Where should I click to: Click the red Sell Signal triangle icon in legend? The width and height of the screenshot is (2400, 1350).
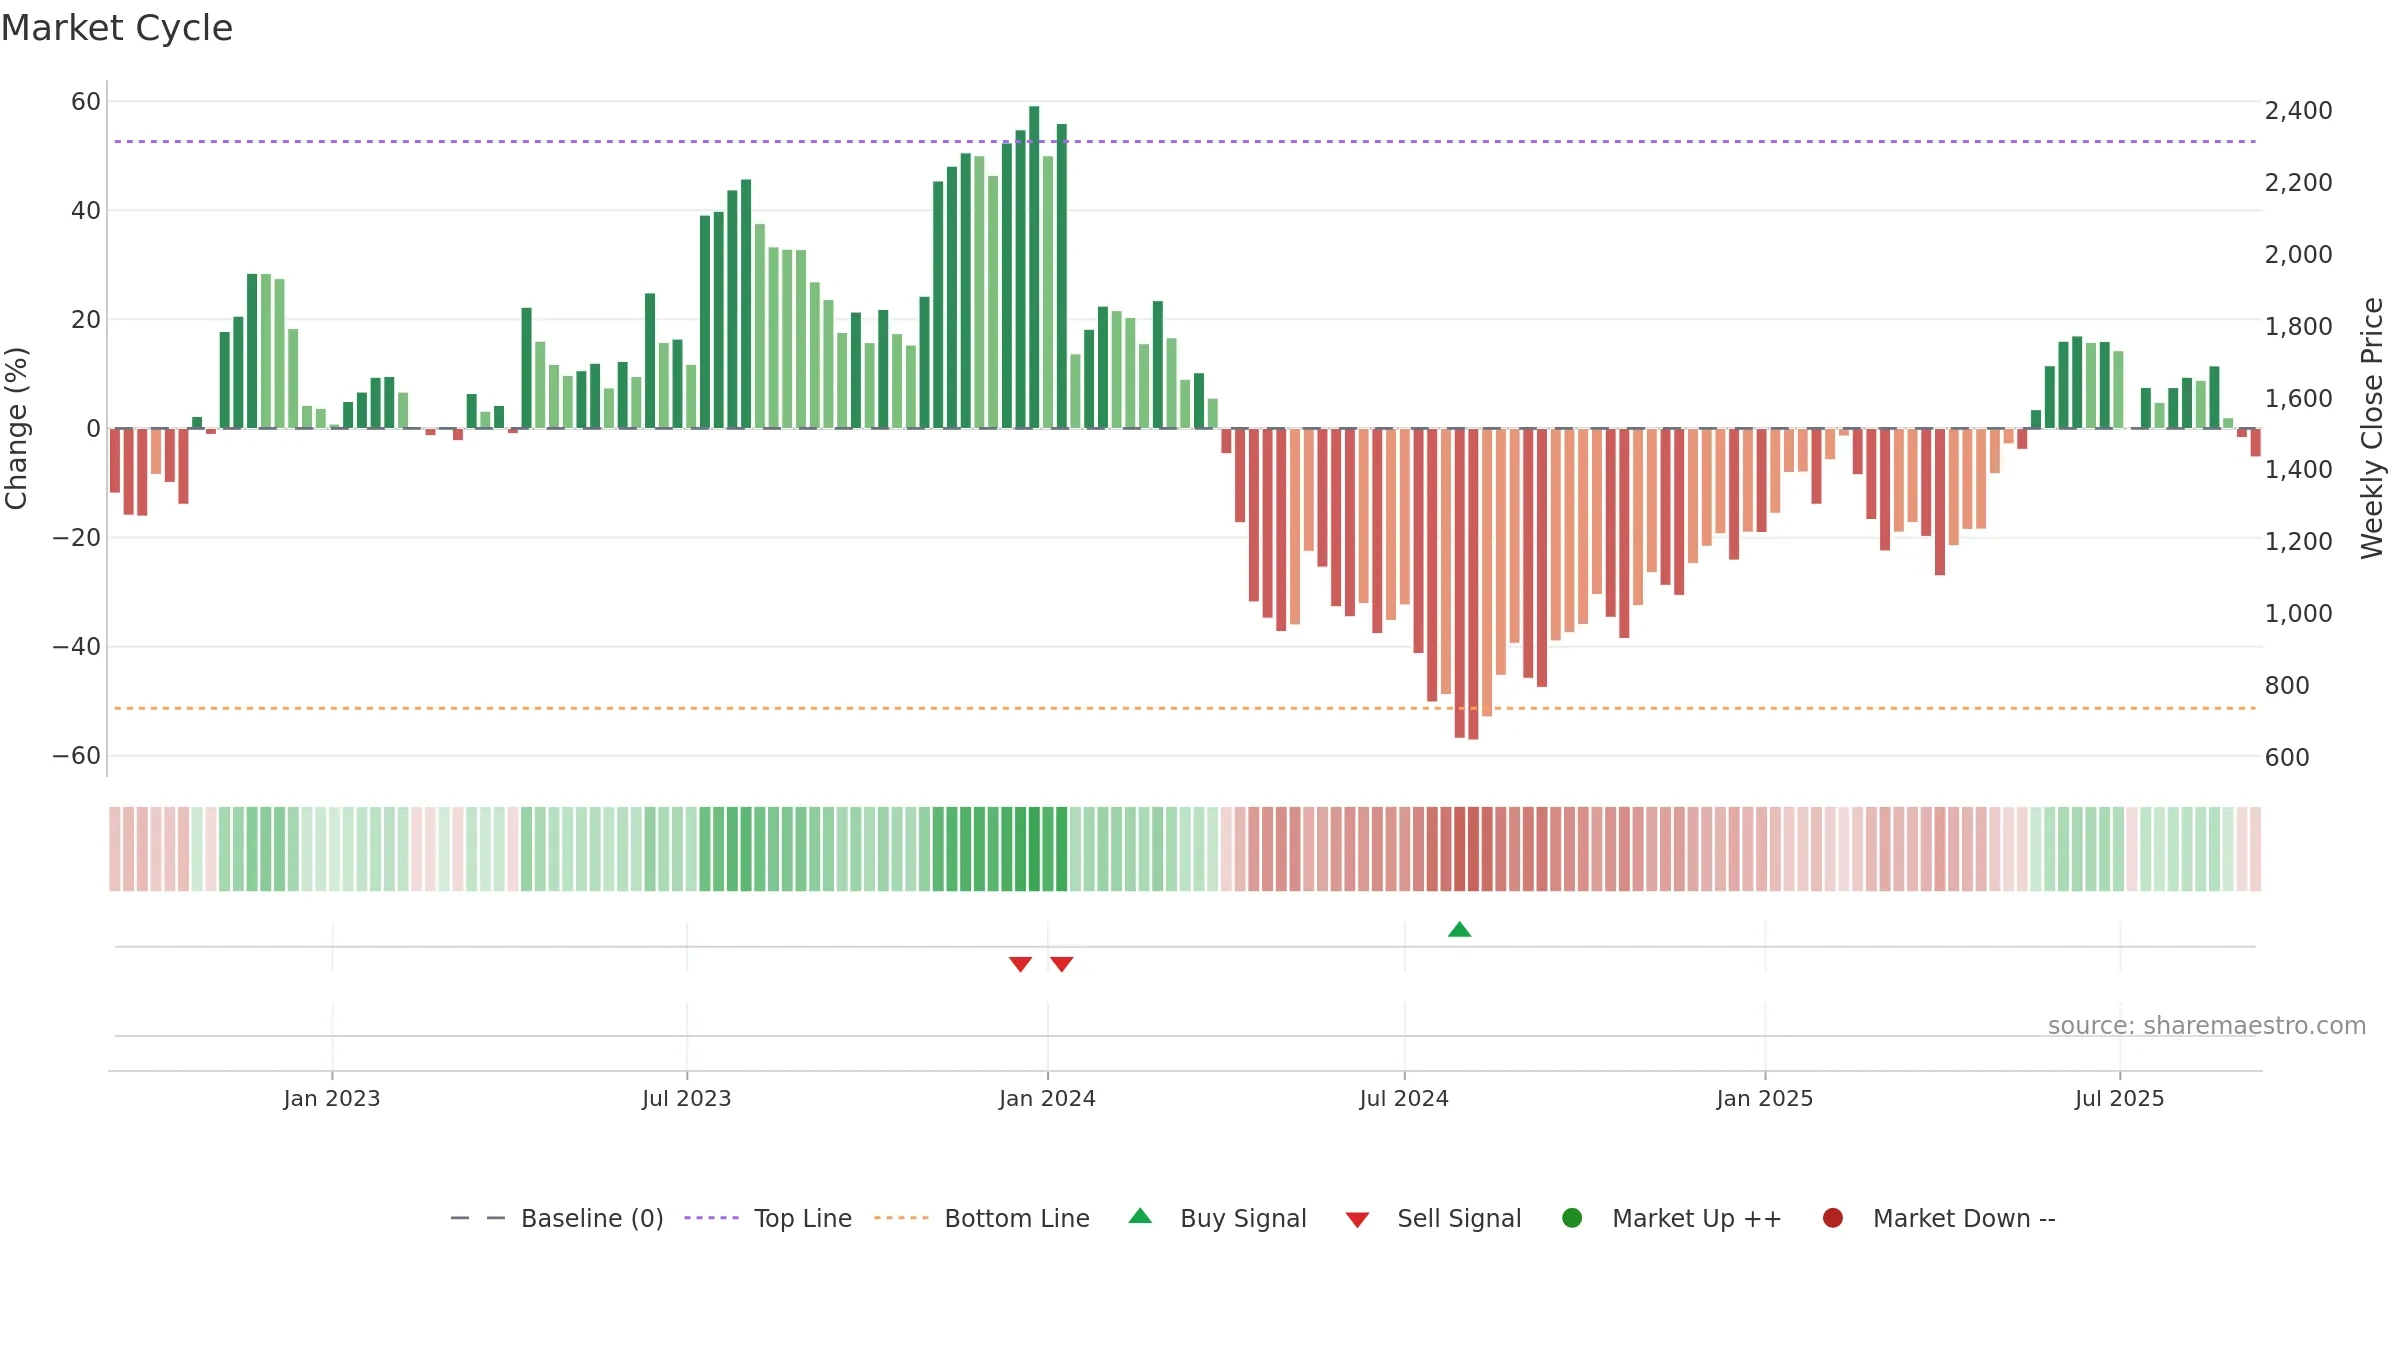pos(1357,1220)
